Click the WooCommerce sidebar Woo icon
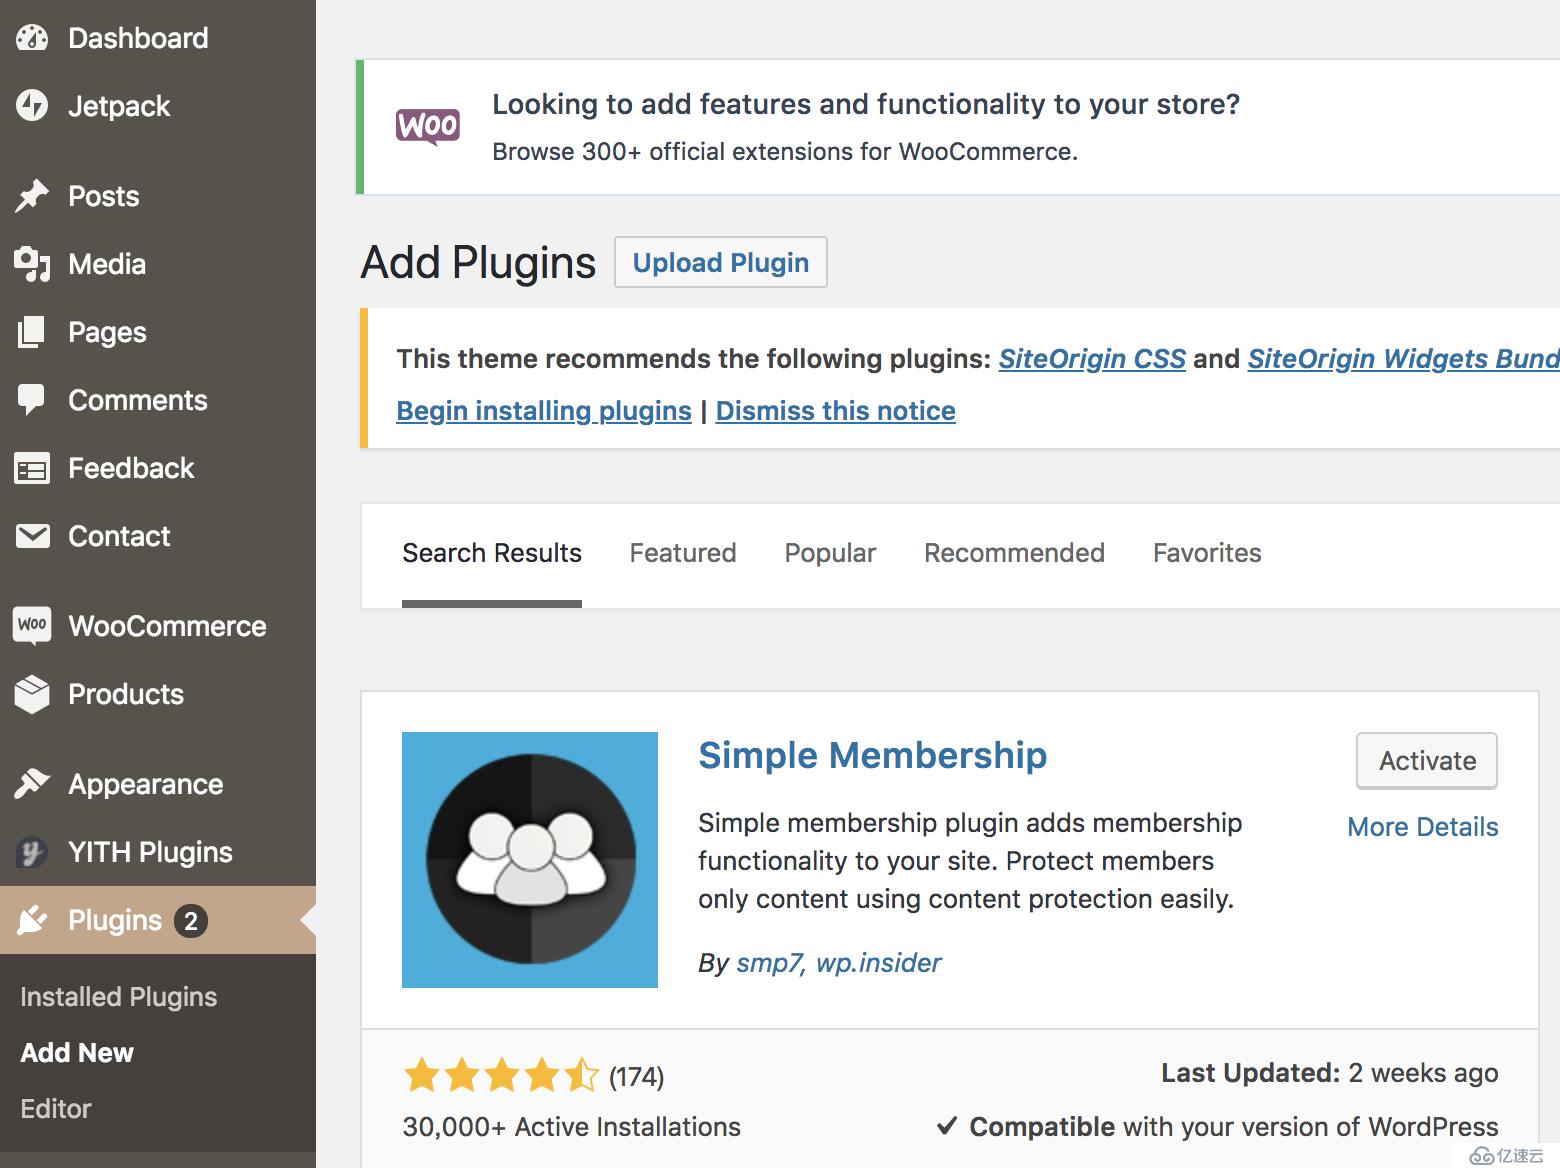 [x=32, y=625]
